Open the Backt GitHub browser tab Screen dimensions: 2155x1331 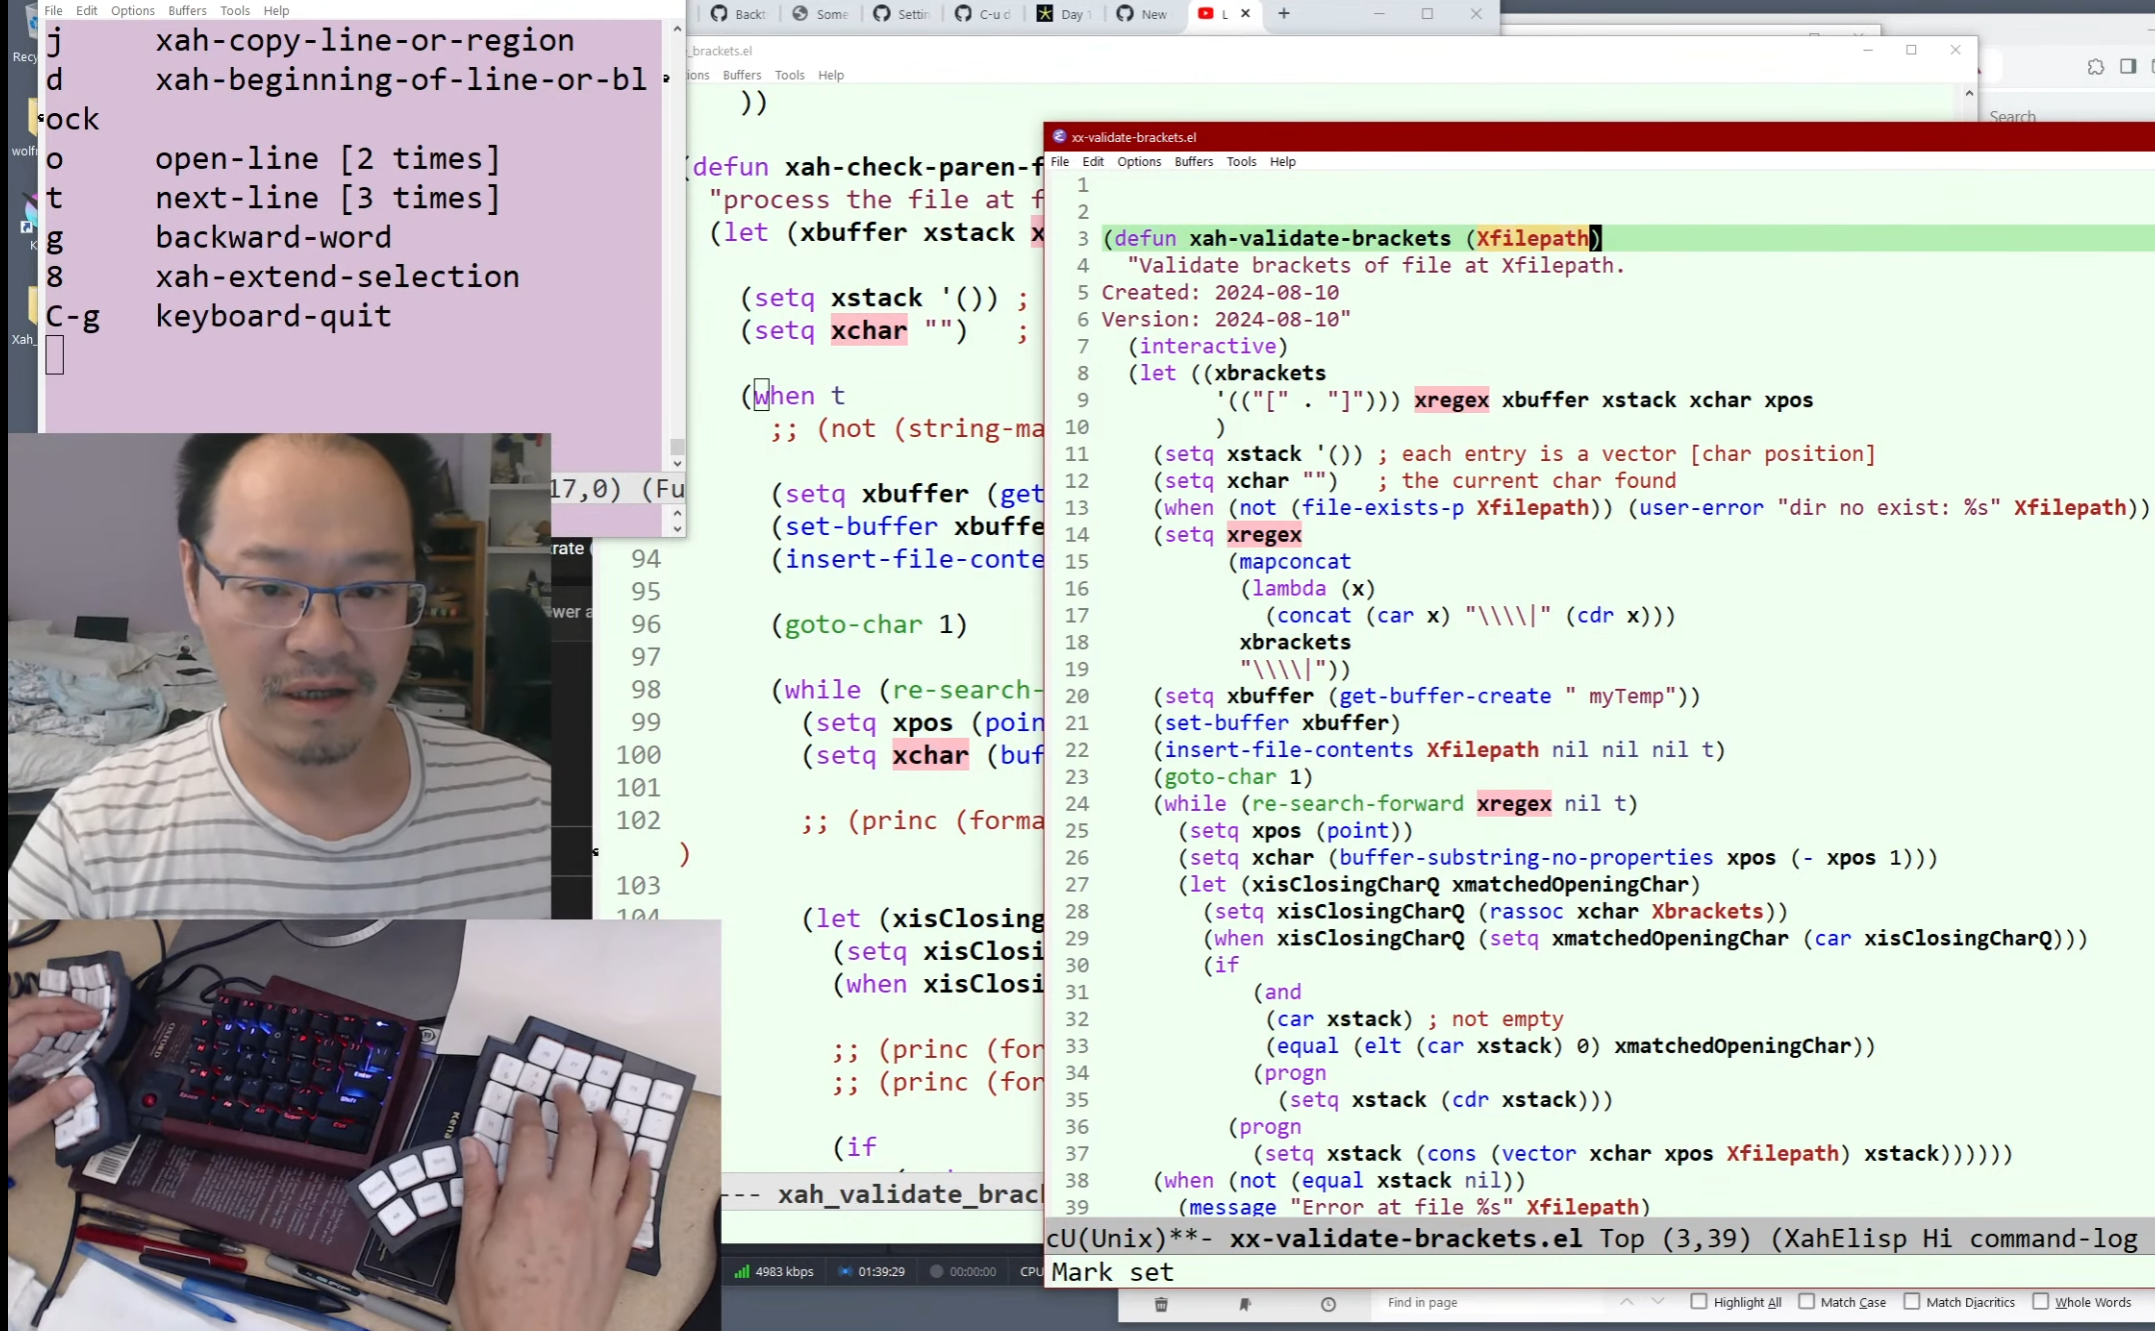(x=738, y=13)
